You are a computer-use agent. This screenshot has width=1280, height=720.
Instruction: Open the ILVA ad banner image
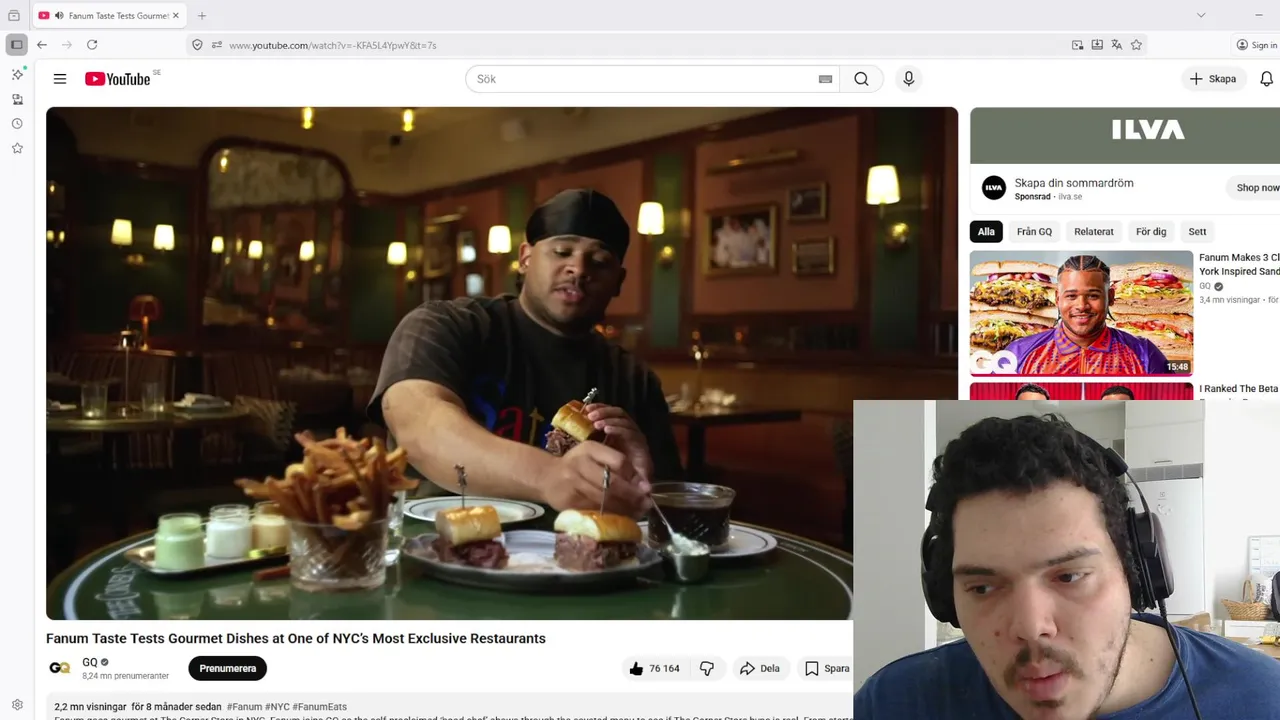[1125, 135]
